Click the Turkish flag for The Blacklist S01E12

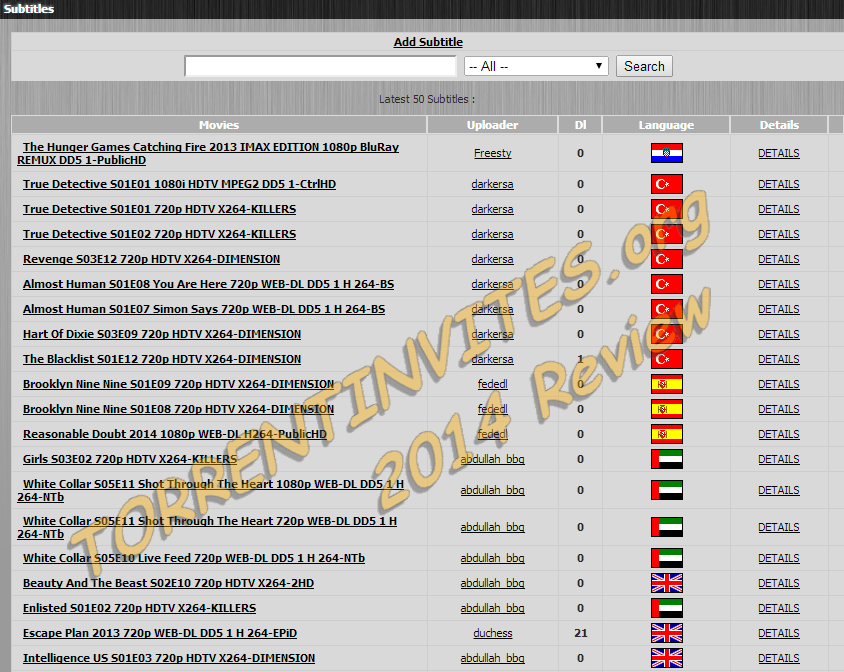[x=666, y=359]
